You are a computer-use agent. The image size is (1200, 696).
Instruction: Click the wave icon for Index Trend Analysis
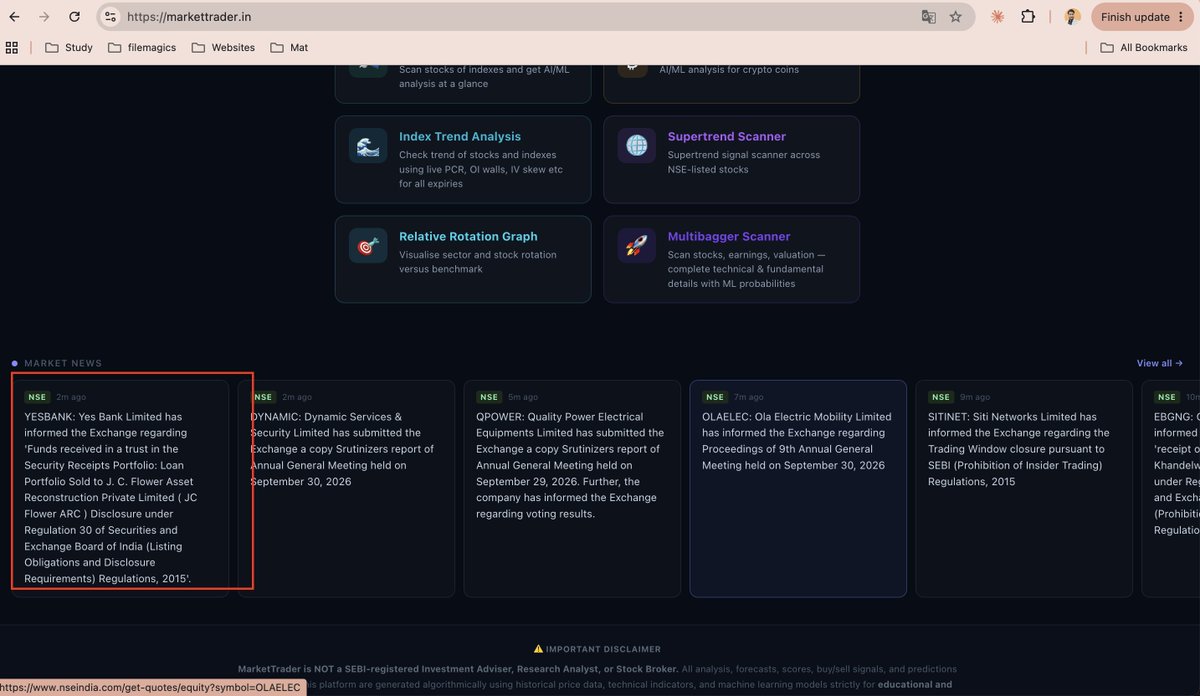(x=368, y=146)
